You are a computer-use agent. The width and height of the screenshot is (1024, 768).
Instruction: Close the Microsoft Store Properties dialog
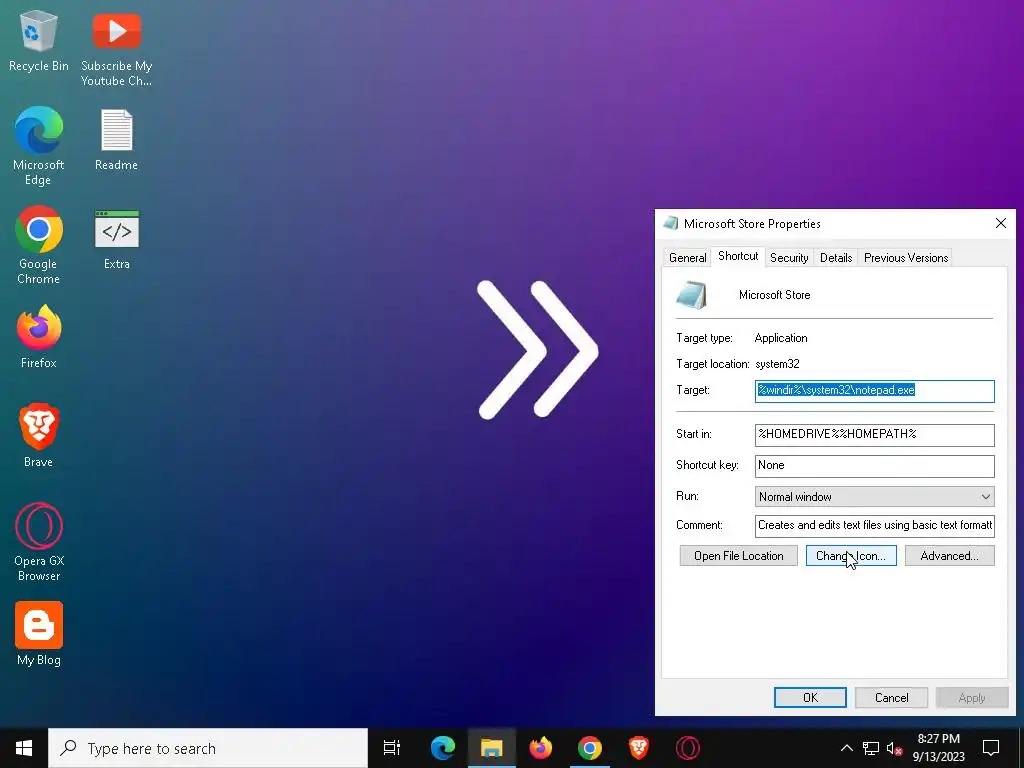click(x=1000, y=223)
